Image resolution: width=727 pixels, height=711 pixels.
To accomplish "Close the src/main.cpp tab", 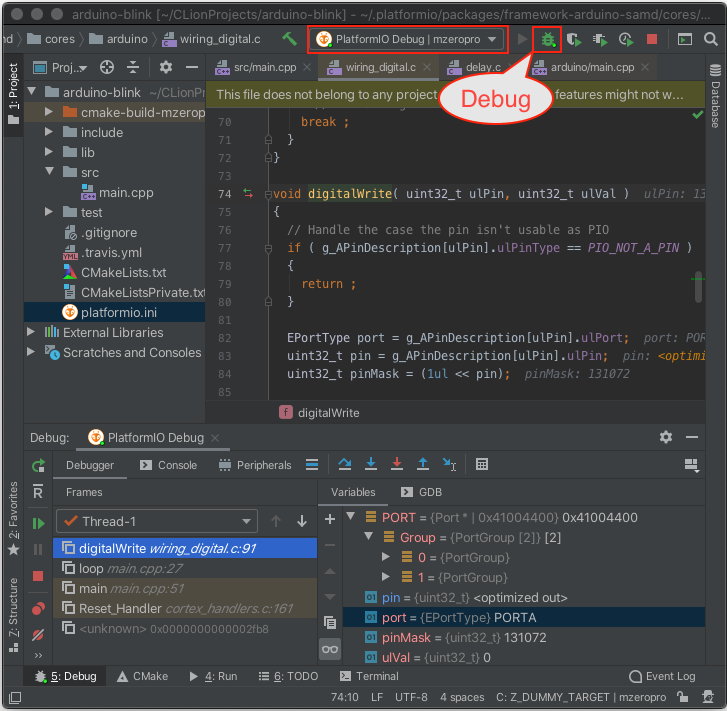I will coord(307,68).
